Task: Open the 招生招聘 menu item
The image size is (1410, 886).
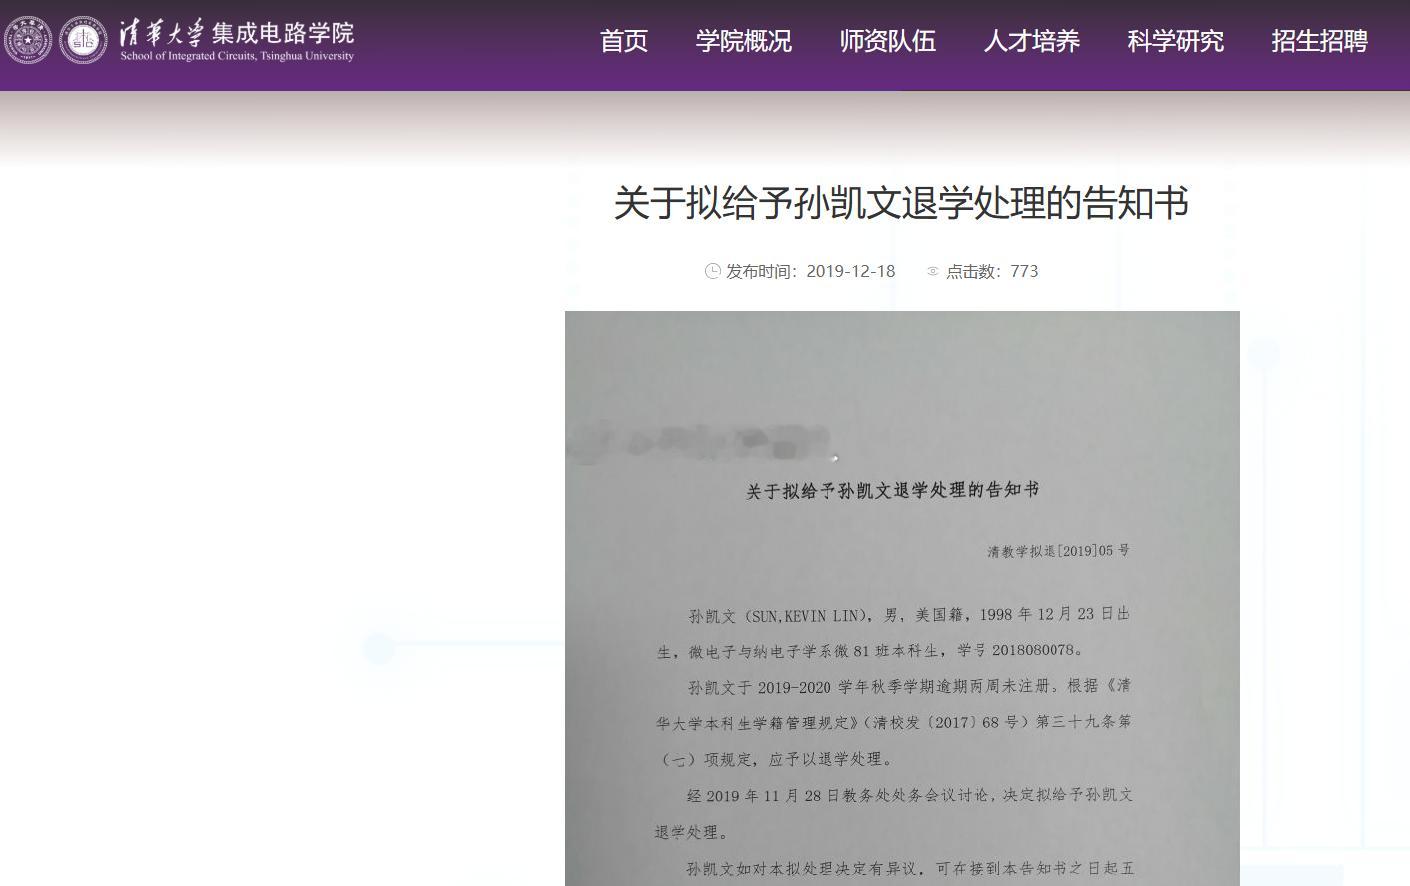Action: click(1320, 41)
